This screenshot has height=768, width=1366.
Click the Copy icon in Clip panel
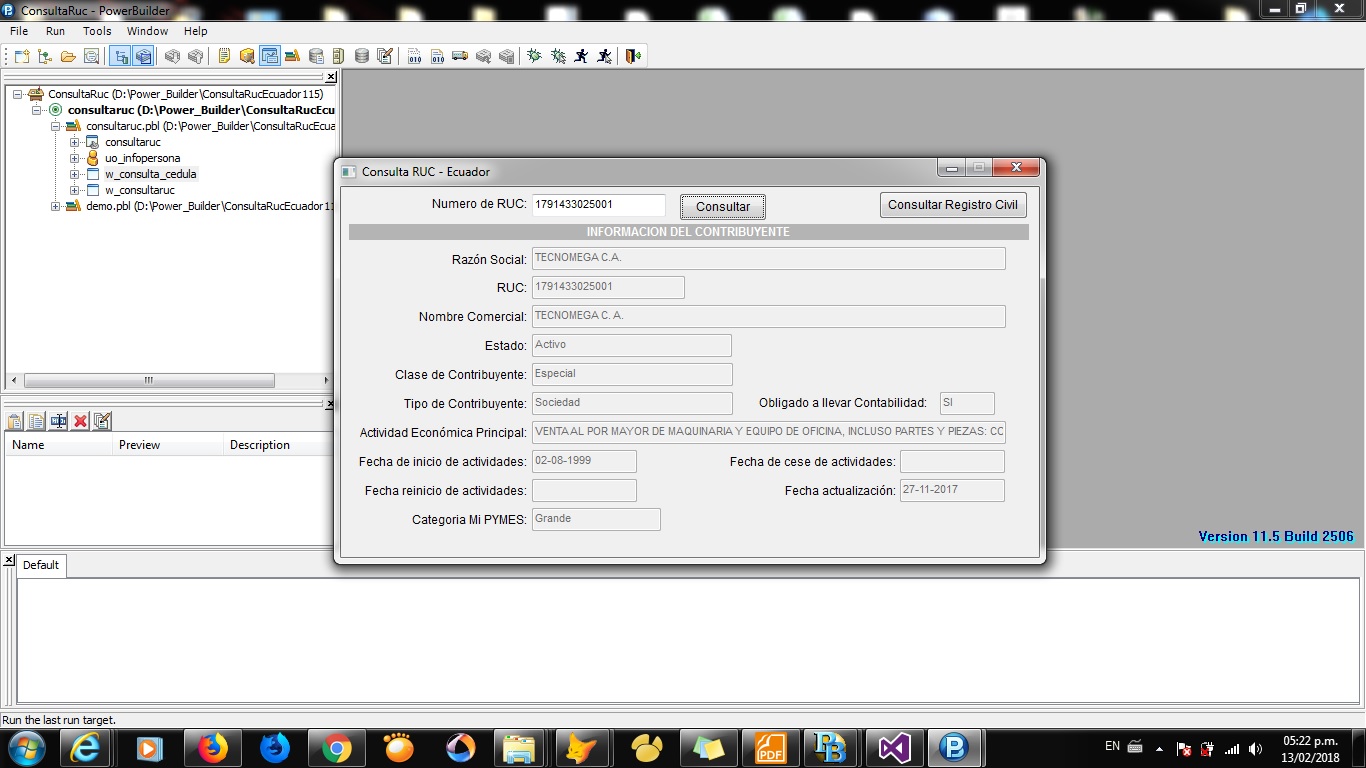pyautogui.click(x=37, y=421)
